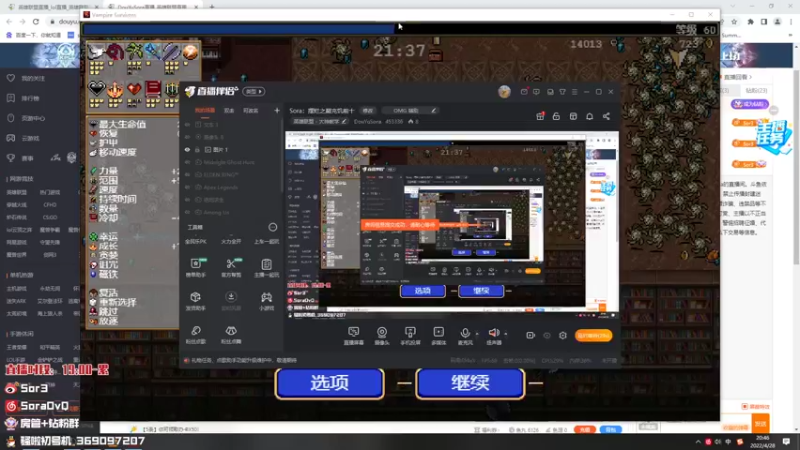Toggle visibility of ELDEN RING source
The image size is (800, 450).
click(x=187, y=174)
